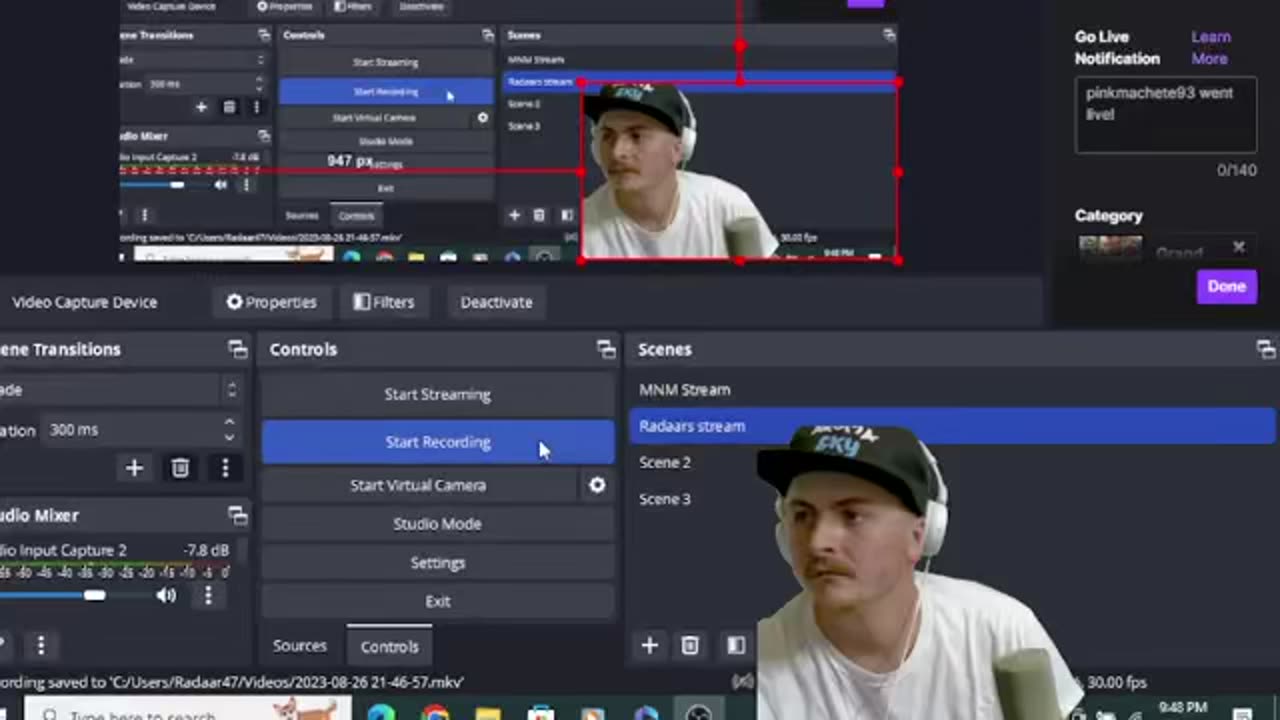Click the Deactivate button
The height and width of the screenshot is (720, 1280).
(x=496, y=302)
